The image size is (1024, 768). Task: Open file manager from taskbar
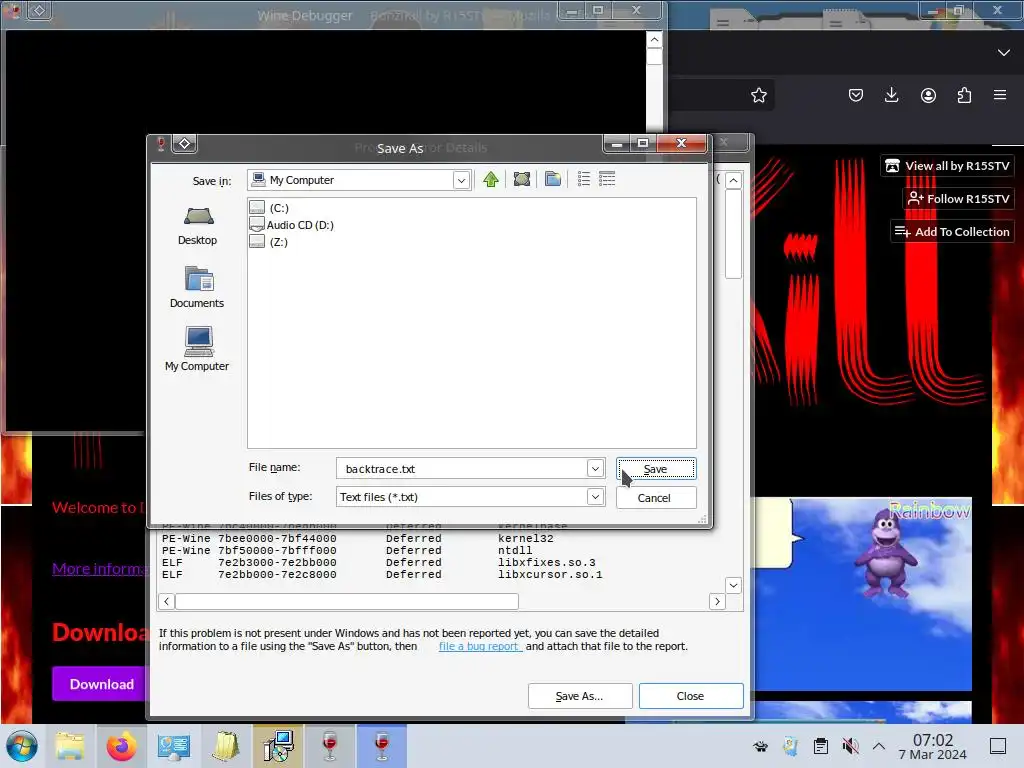coord(70,746)
